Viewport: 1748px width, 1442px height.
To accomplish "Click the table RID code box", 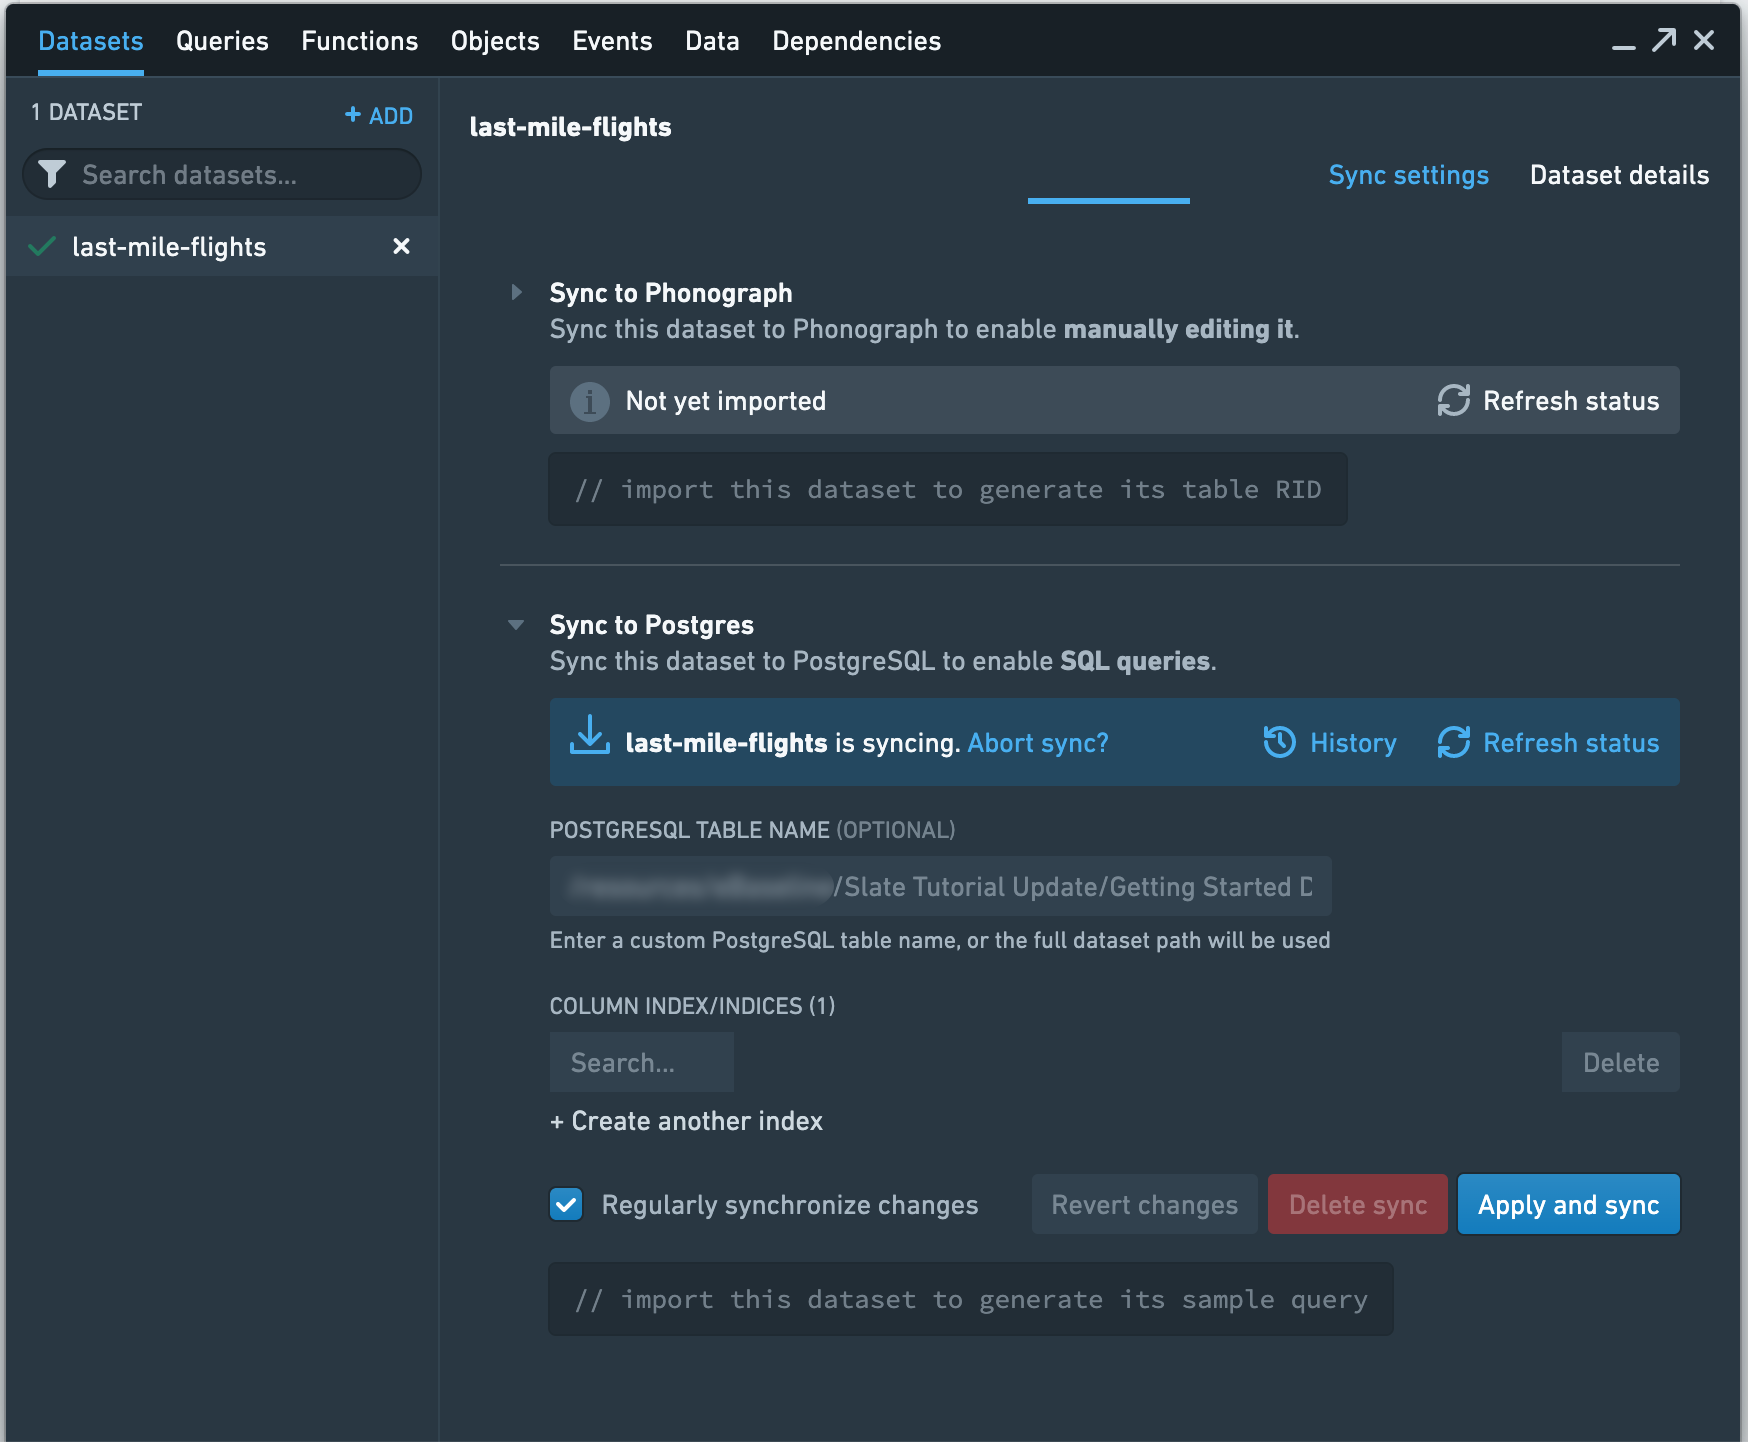I will coord(947,489).
